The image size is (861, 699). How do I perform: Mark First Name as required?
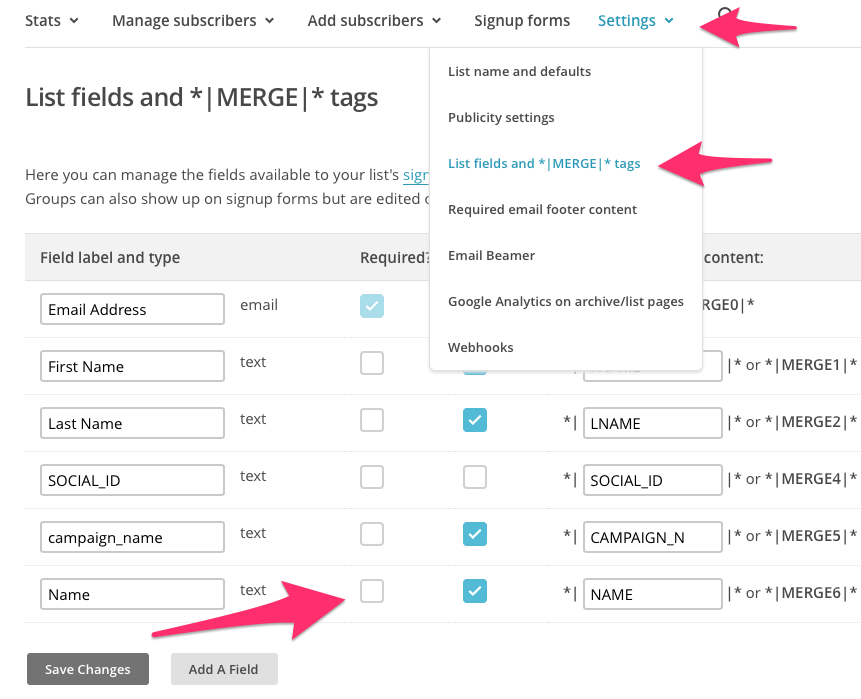tap(372, 363)
